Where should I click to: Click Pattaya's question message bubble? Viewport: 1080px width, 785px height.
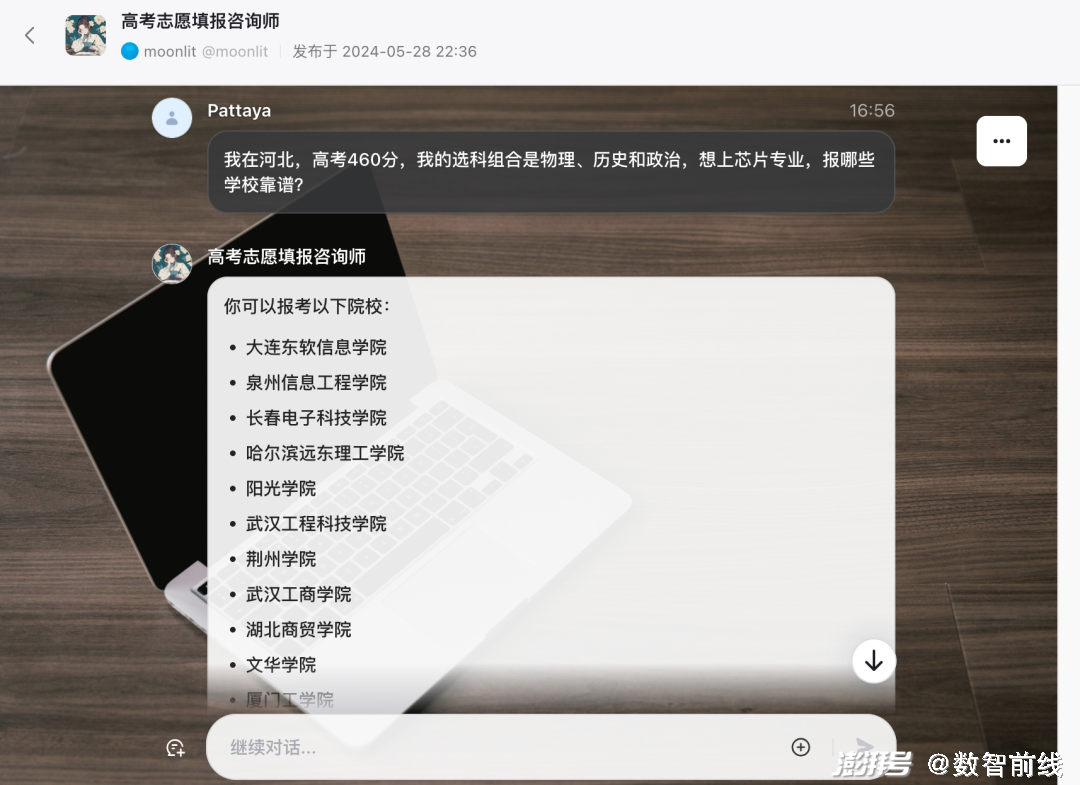pyautogui.click(x=551, y=172)
